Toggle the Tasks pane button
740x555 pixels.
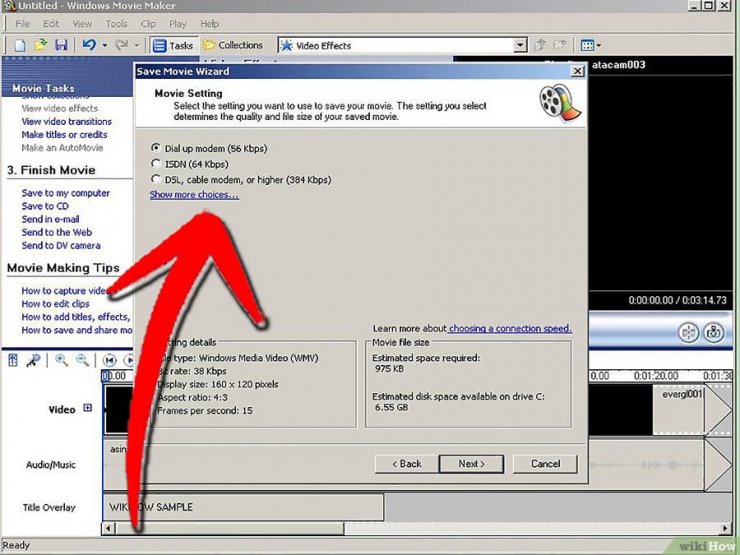[x=174, y=46]
